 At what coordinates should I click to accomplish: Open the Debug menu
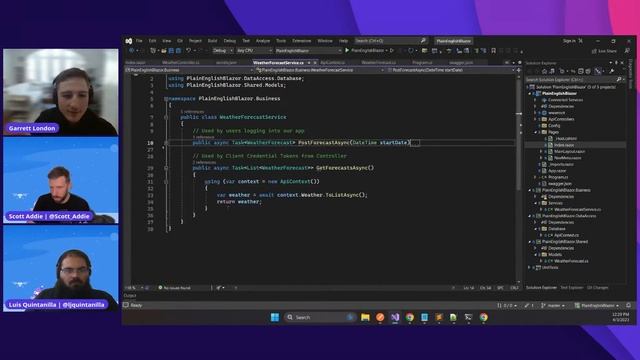coord(229,41)
